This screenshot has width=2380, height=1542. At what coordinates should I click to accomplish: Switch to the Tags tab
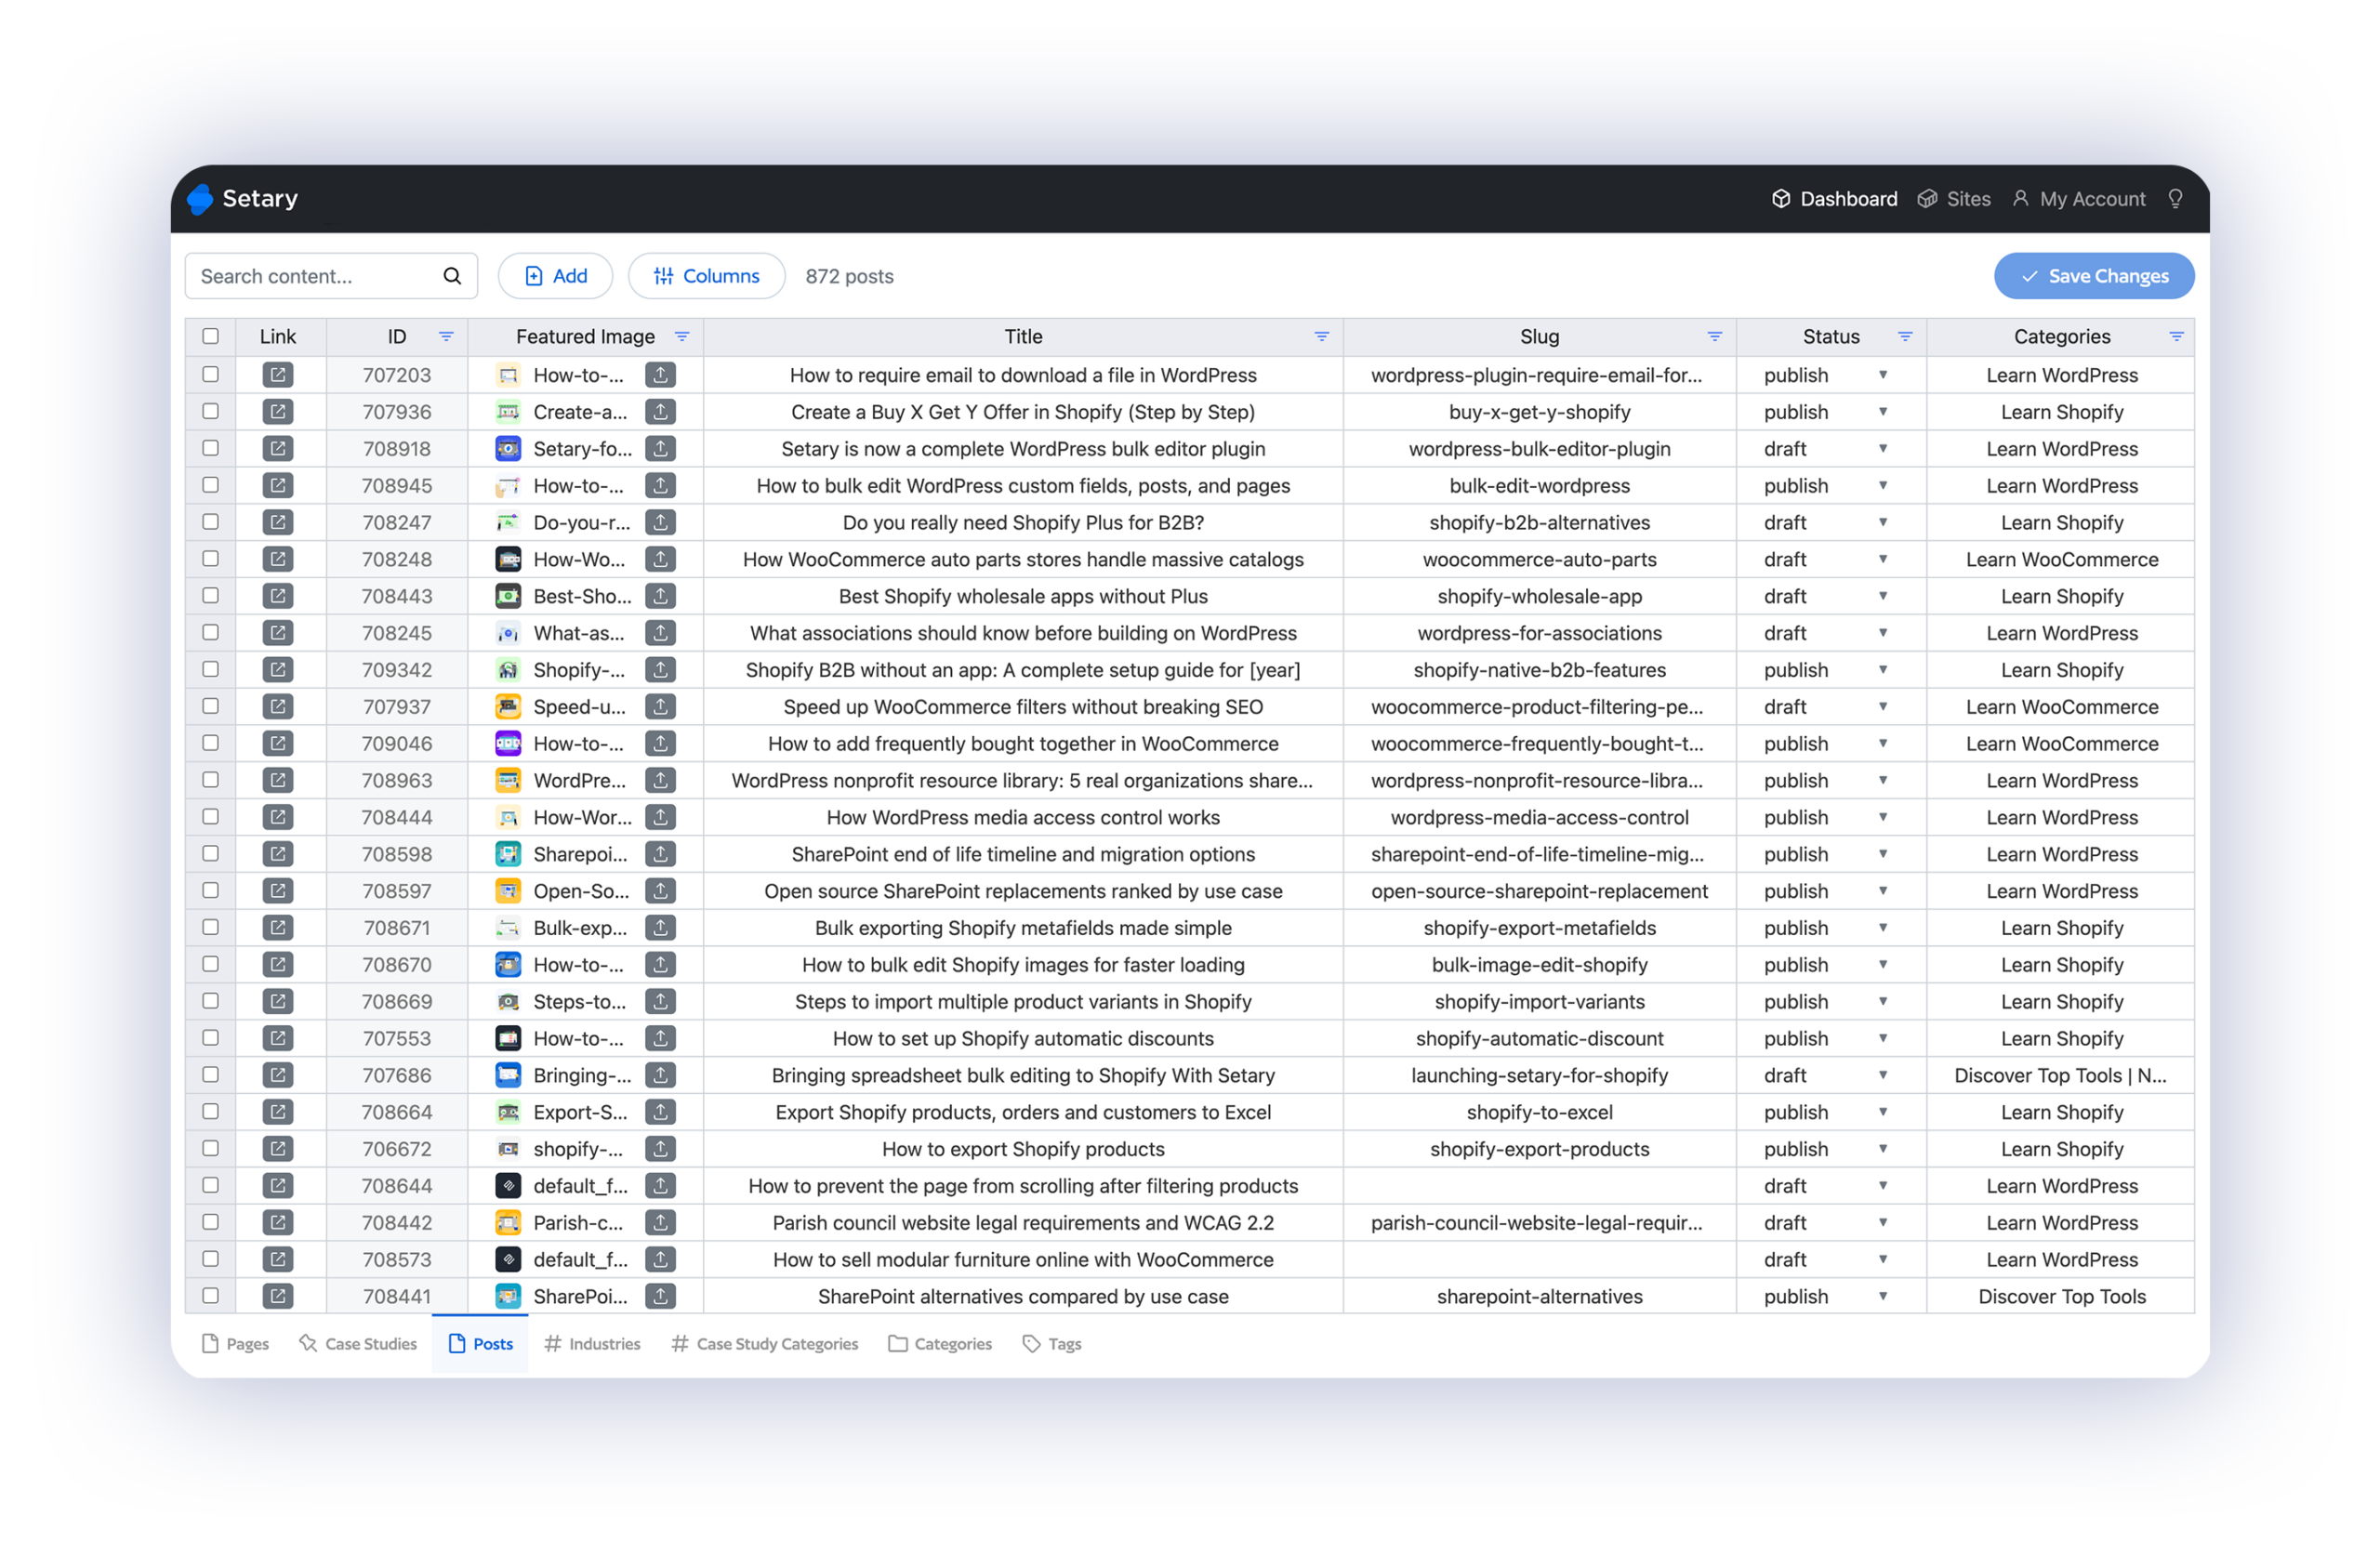pos(1052,1344)
